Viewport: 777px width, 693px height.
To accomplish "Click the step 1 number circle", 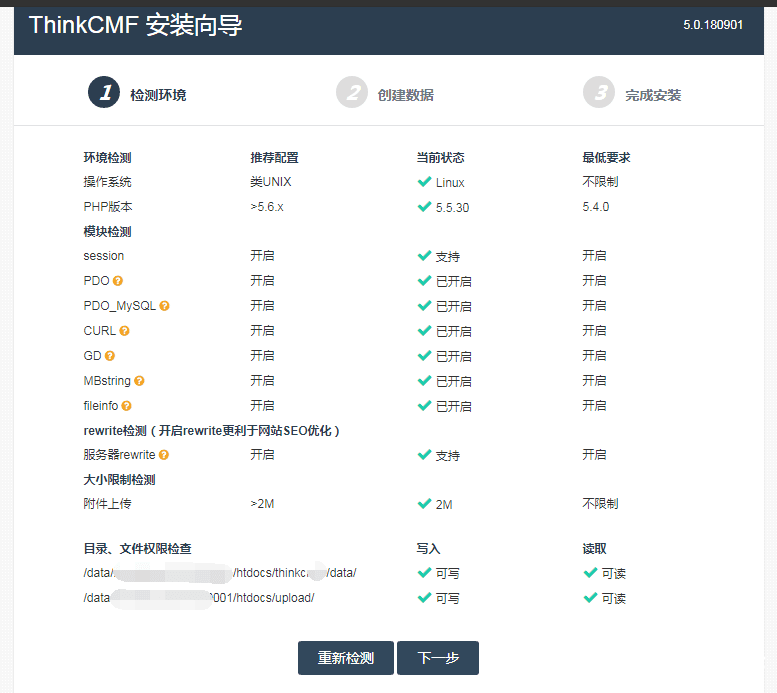I will [104, 92].
